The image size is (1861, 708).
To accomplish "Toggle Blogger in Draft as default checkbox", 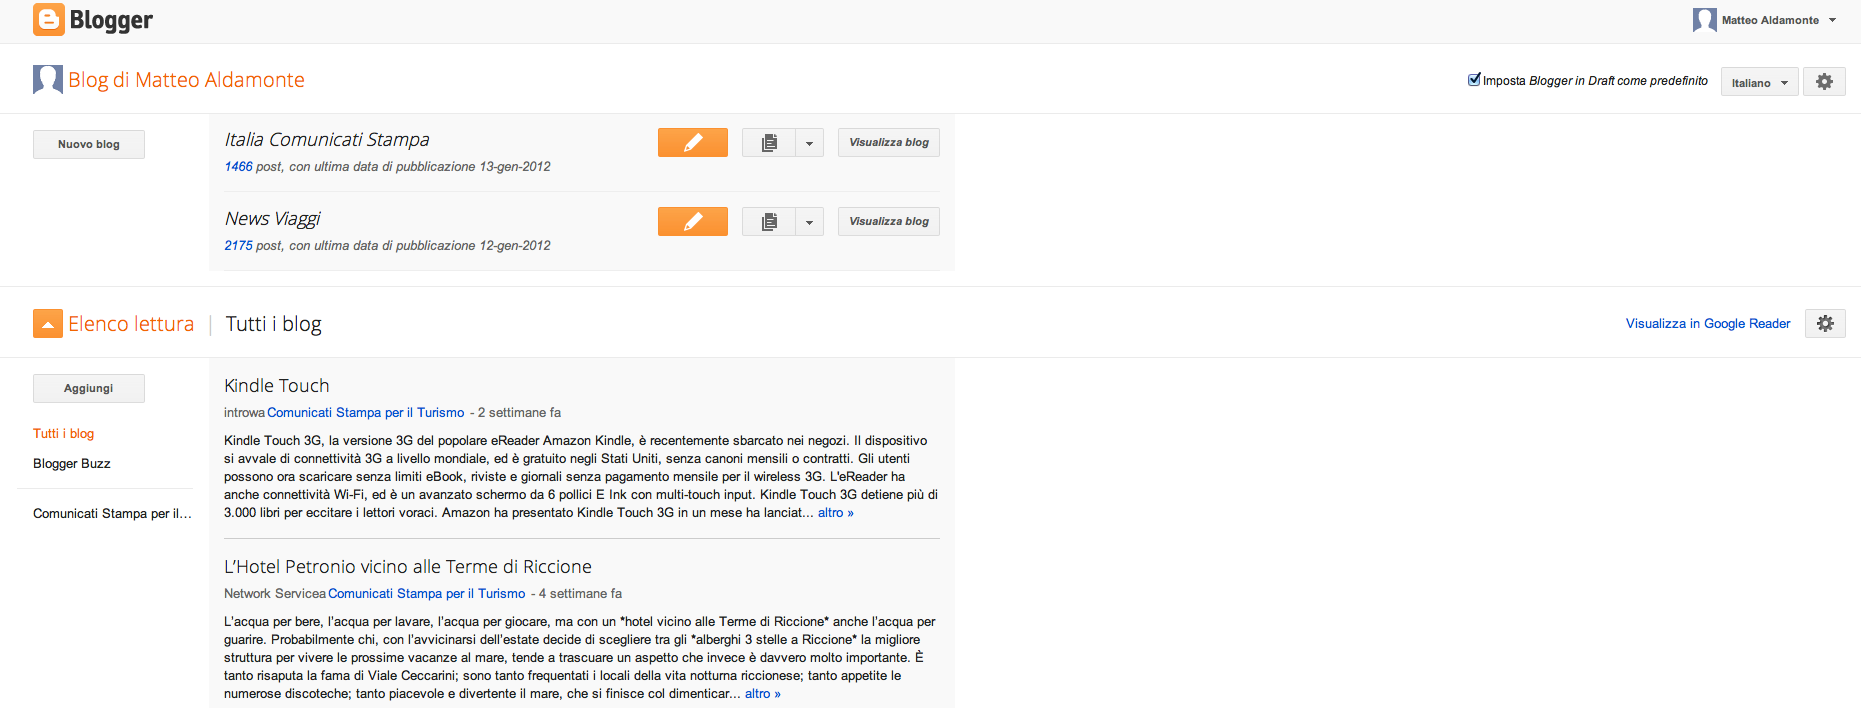I will 1474,80.
